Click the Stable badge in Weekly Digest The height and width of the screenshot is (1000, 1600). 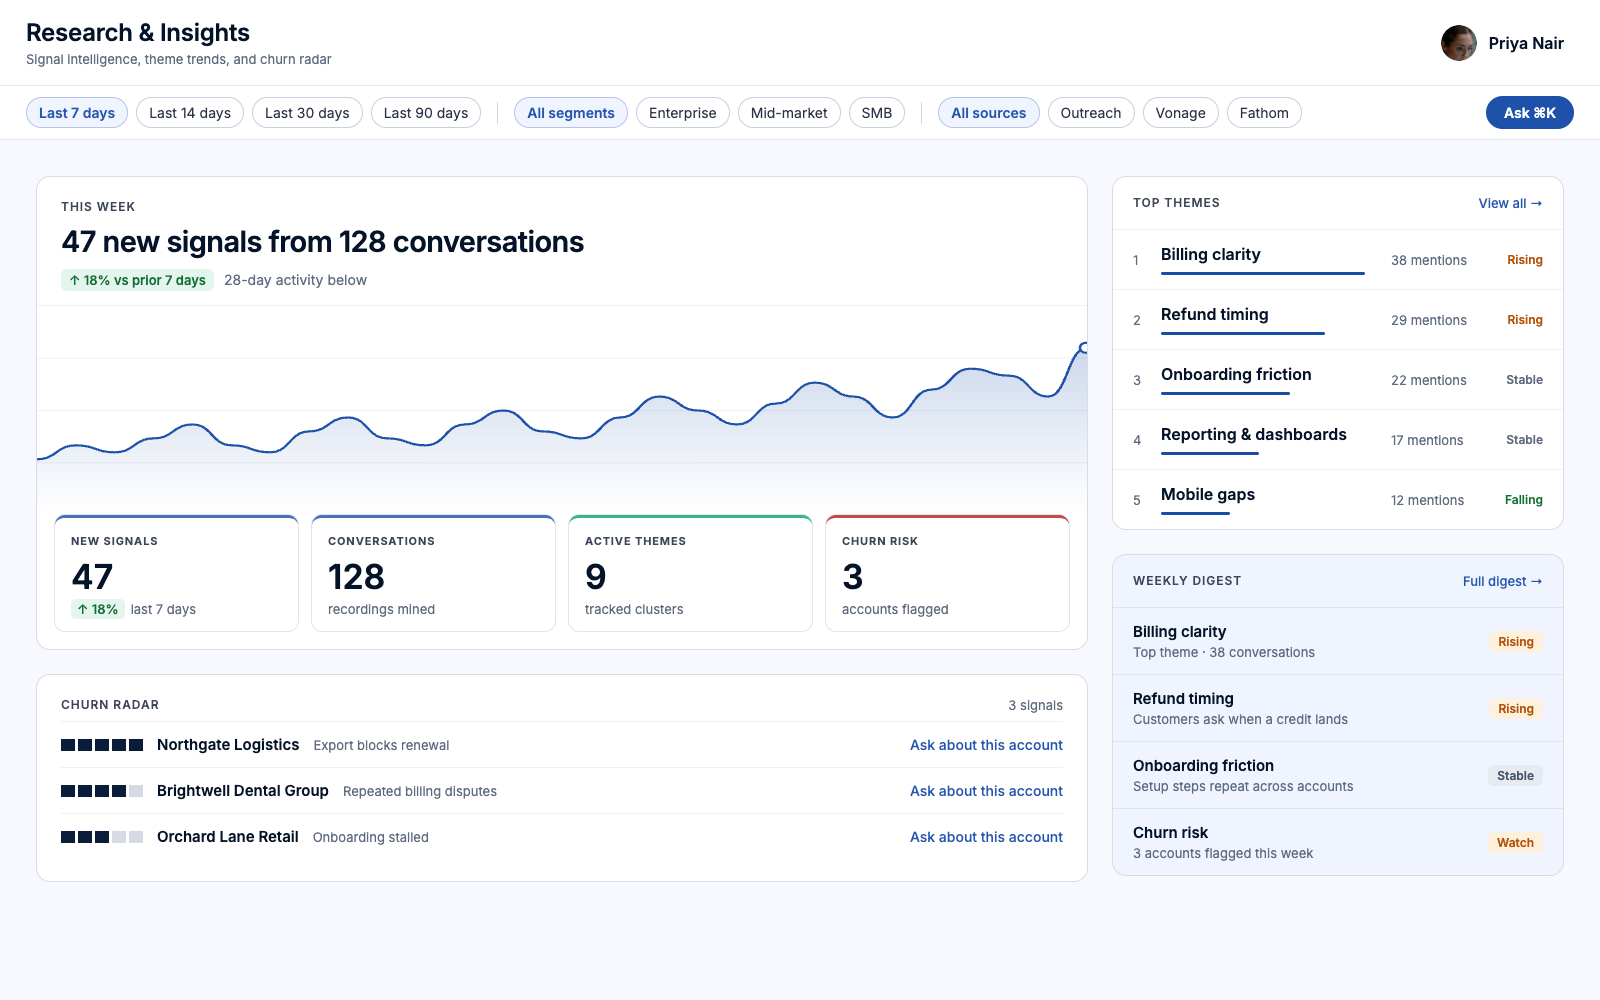pos(1515,776)
